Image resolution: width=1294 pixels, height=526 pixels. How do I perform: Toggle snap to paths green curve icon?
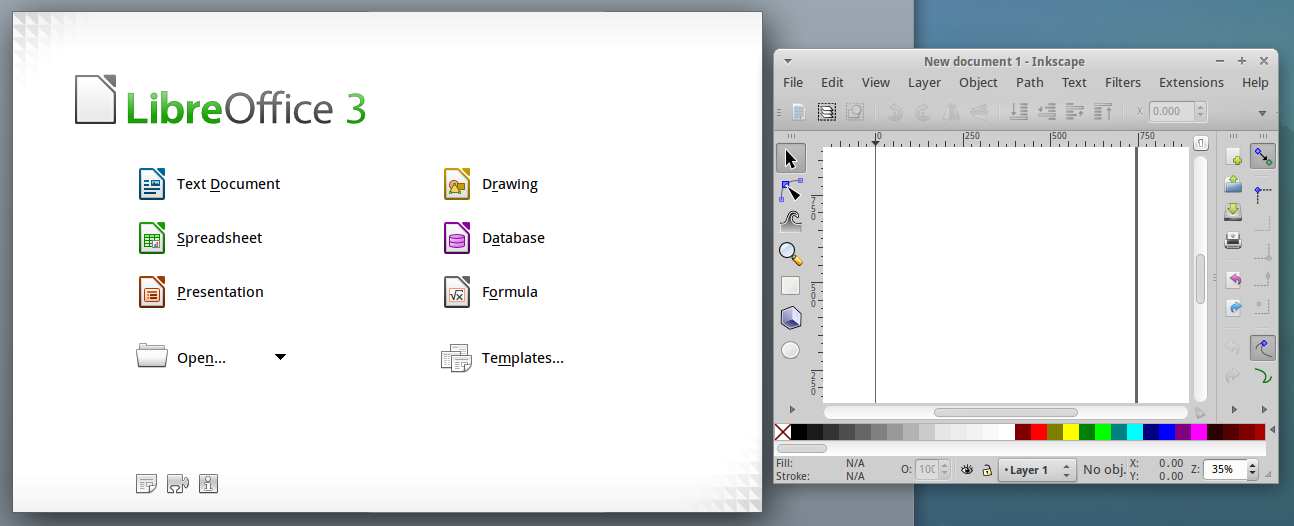point(1263,376)
